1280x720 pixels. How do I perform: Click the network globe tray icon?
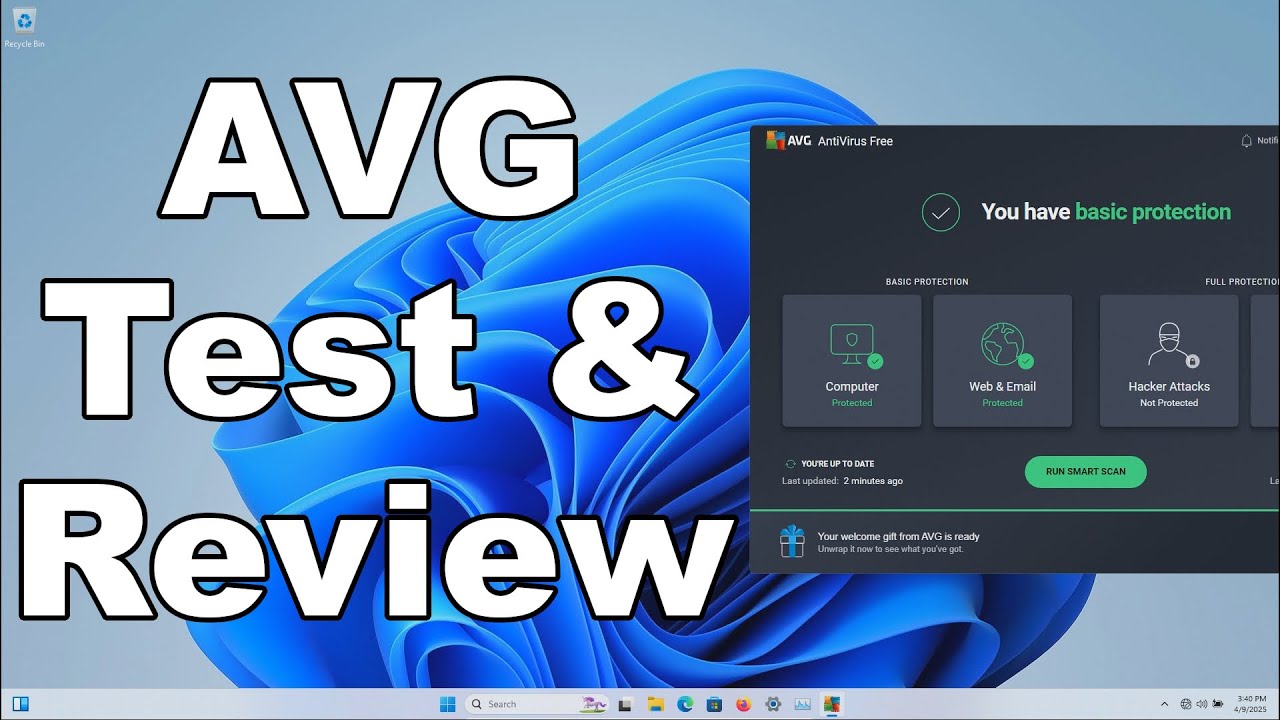1186,704
